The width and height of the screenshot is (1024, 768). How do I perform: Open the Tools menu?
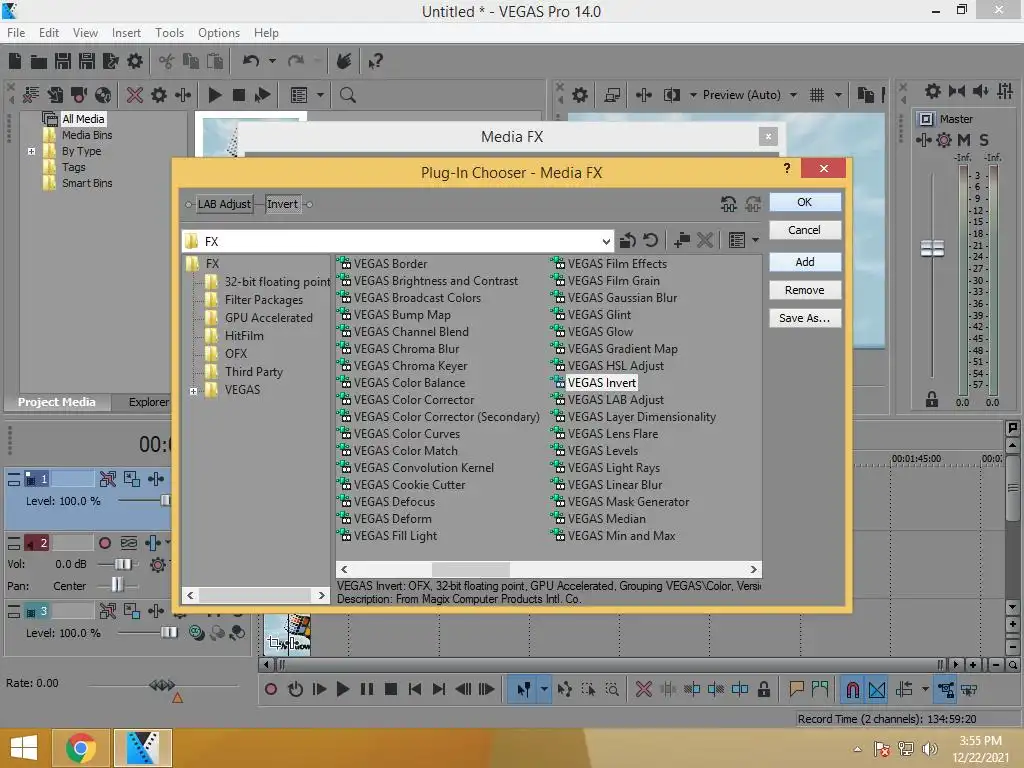169,33
